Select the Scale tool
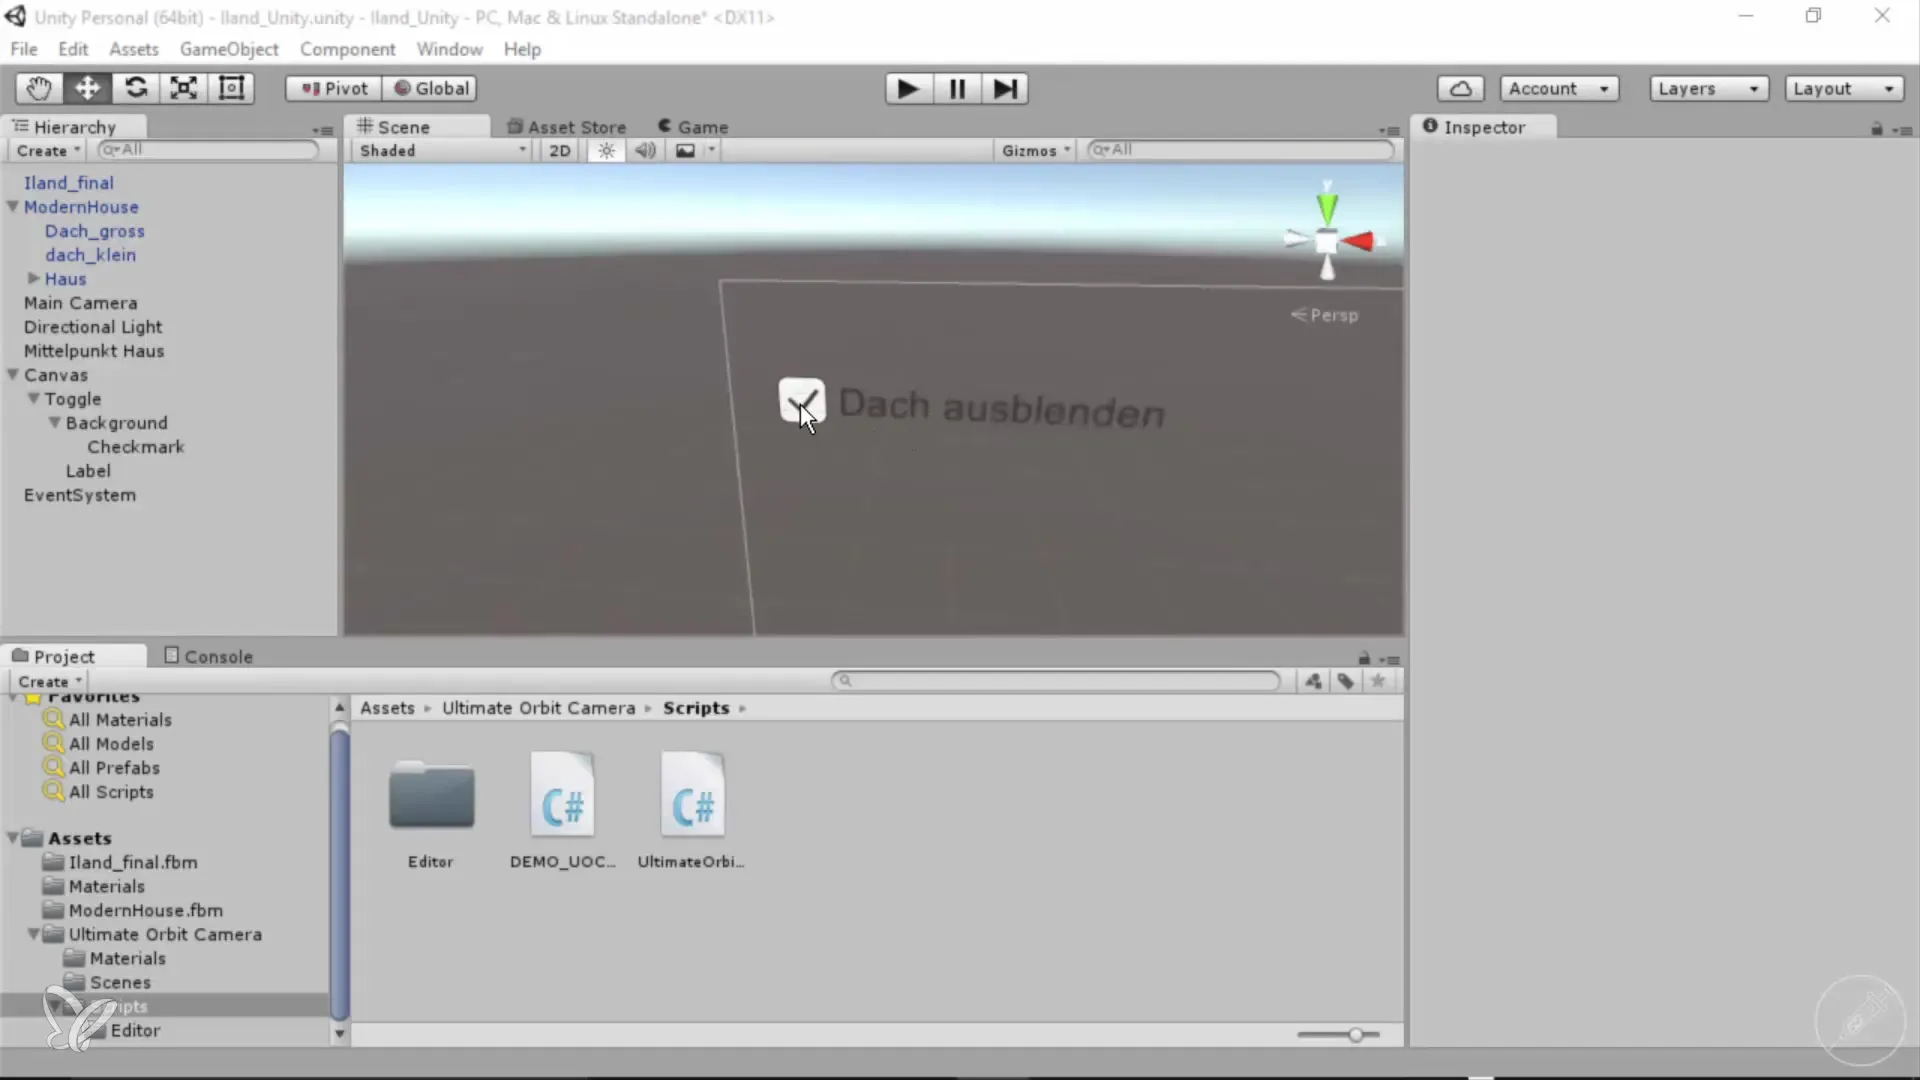The width and height of the screenshot is (1920, 1080). 183,88
